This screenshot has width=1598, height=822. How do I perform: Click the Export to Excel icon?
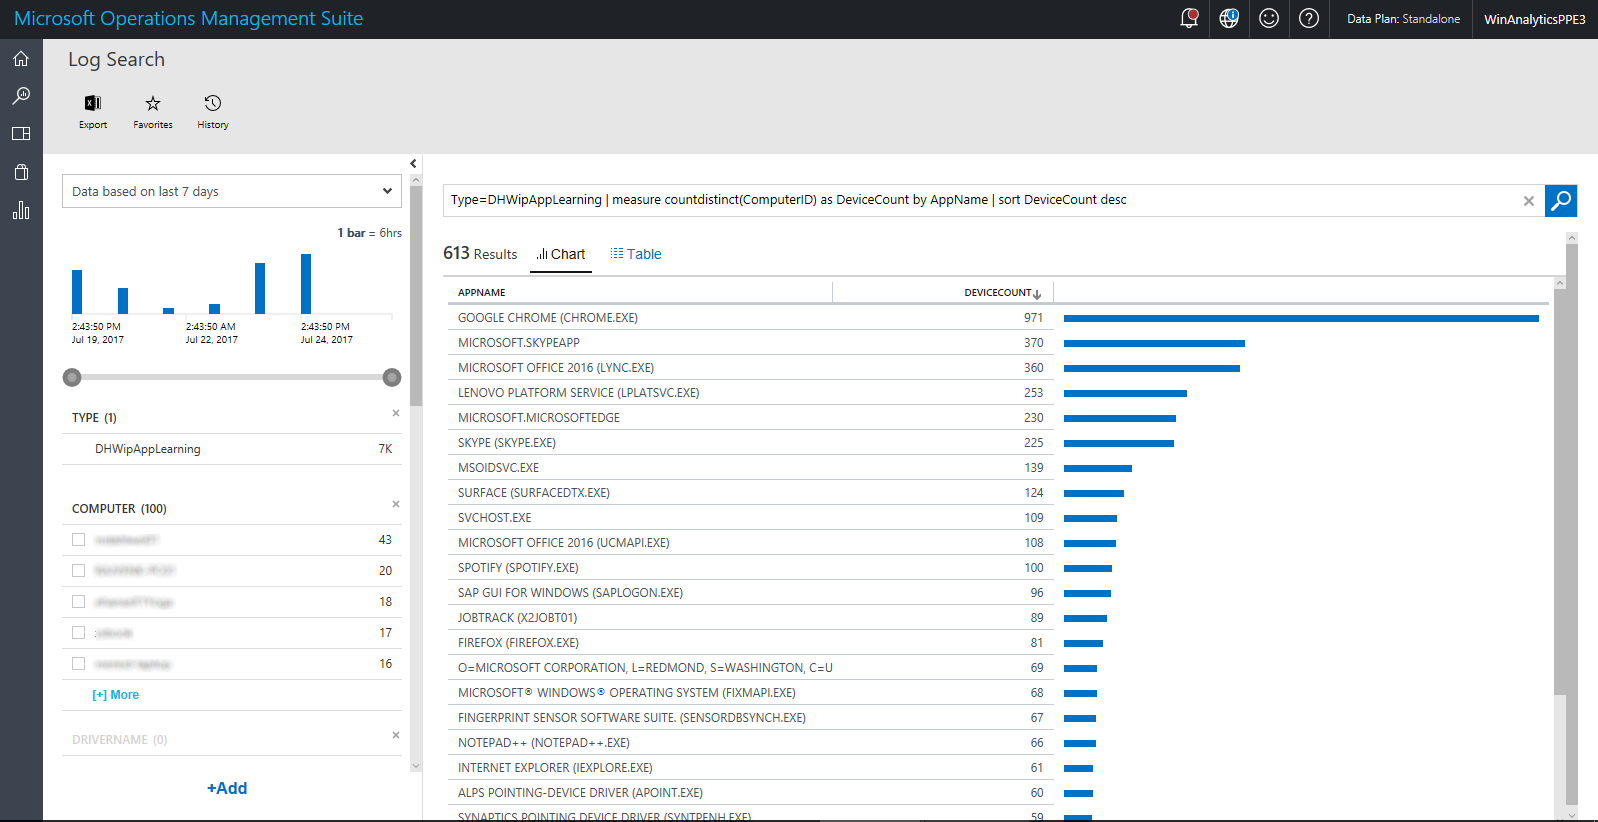coord(93,104)
